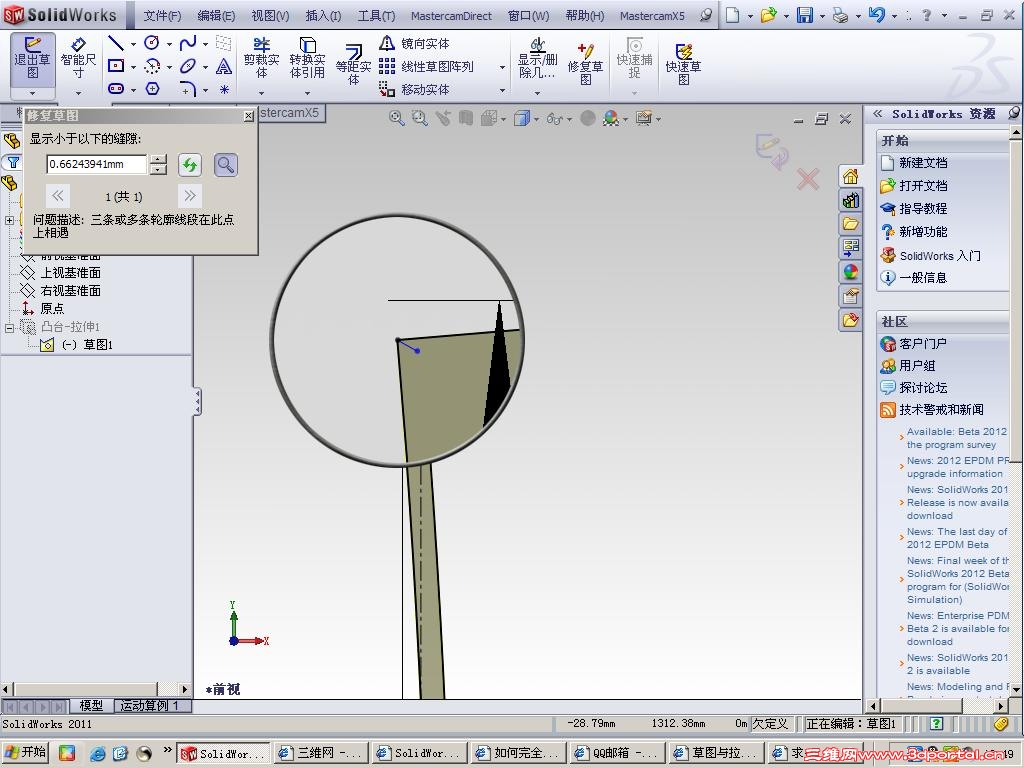Open the 工具(T) menu
This screenshot has width=1024, height=768.
[376, 15]
